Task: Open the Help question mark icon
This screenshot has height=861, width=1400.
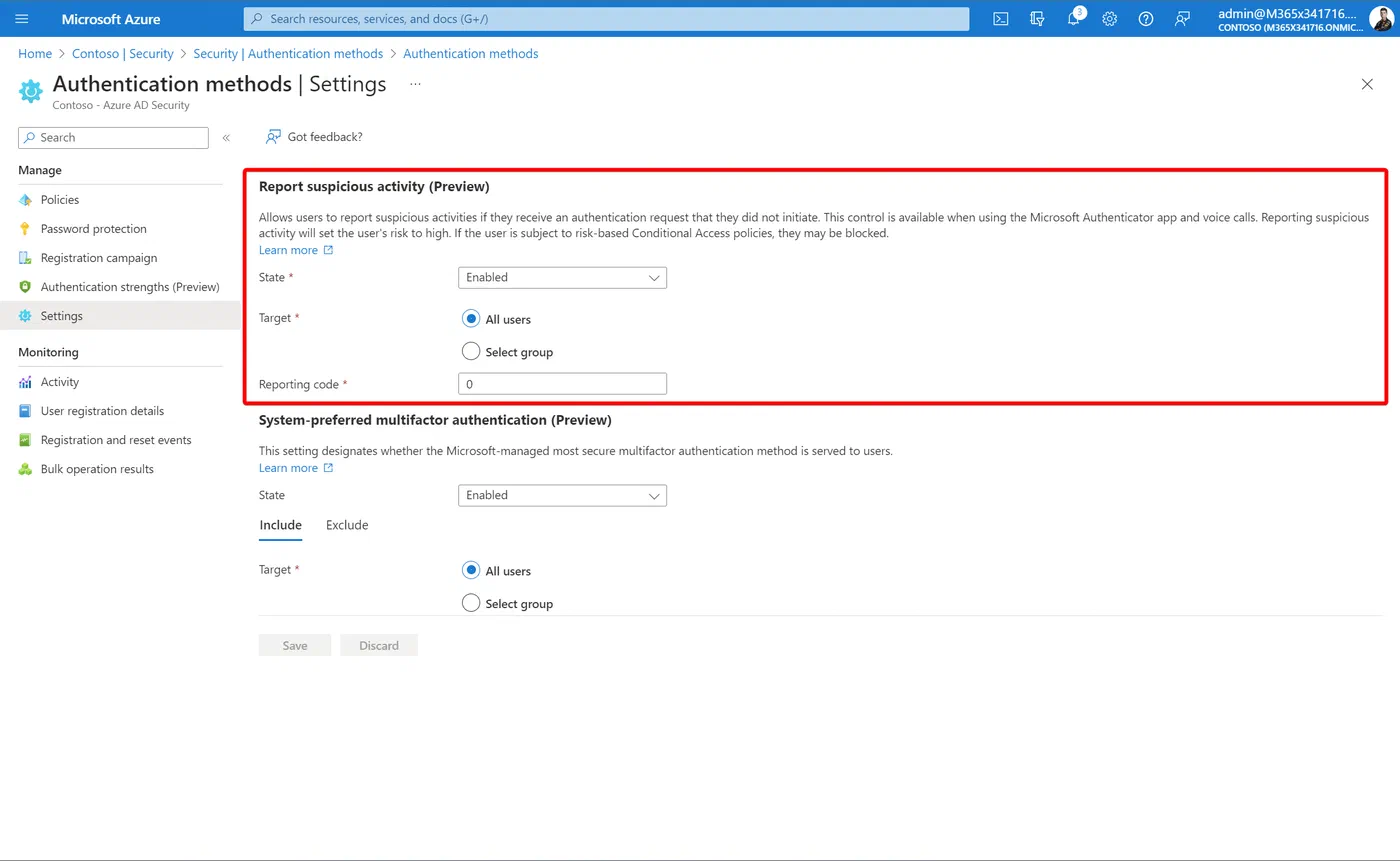Action: tap(1146, 19)
